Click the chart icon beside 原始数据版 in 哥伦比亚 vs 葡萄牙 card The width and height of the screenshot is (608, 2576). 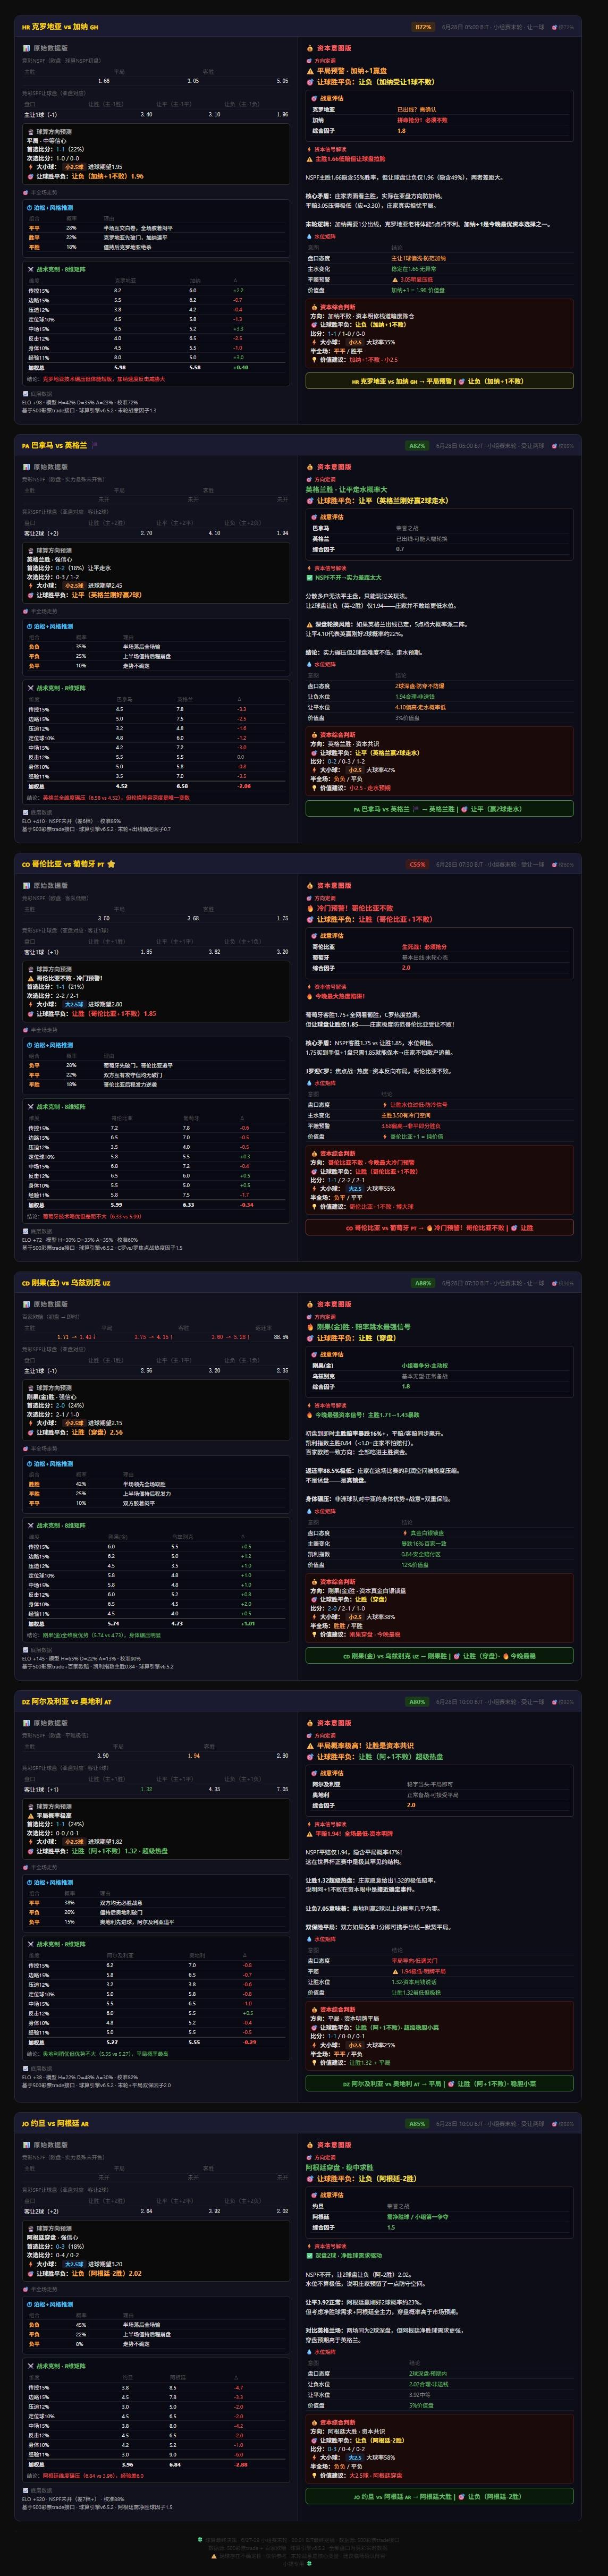click(x=27, y=885)
